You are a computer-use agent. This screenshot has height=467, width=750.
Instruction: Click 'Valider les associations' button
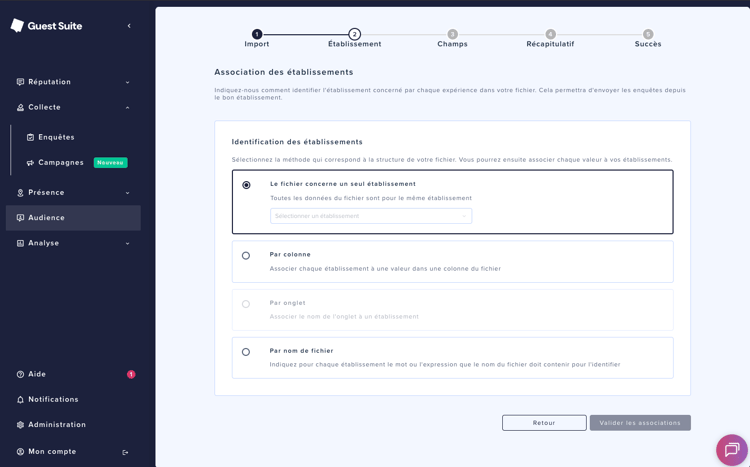(x=640, y=423)
